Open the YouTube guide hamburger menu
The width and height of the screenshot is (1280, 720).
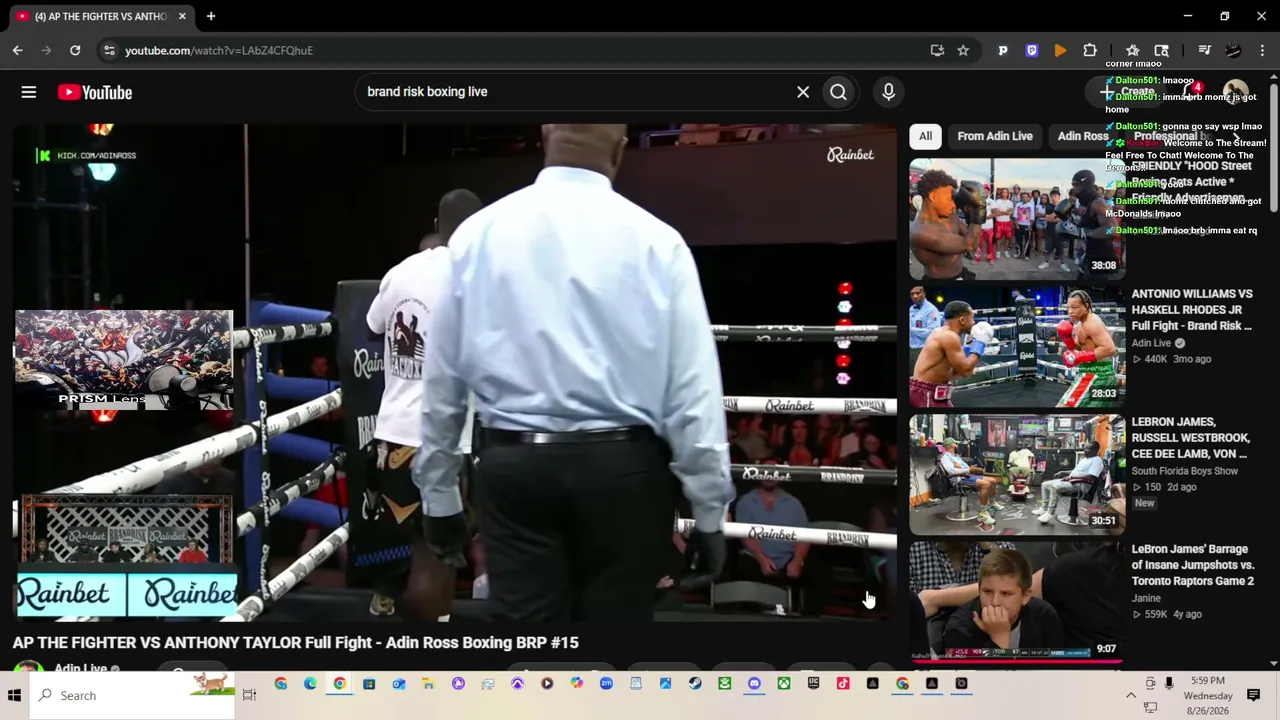[x=29, y=92]
